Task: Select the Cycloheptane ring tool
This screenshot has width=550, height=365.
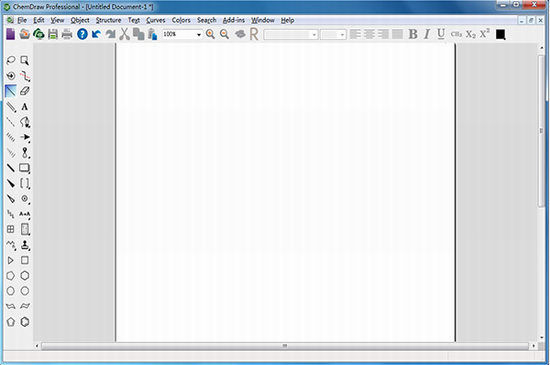Action: coord(11,291)
